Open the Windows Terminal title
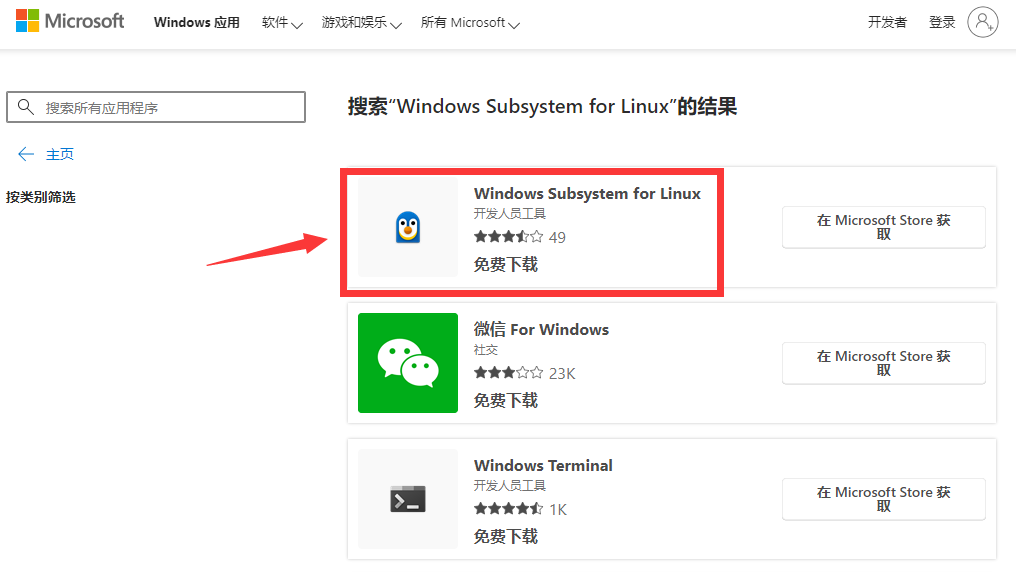This screenshot has width=1016, height=572. (543, 466)
